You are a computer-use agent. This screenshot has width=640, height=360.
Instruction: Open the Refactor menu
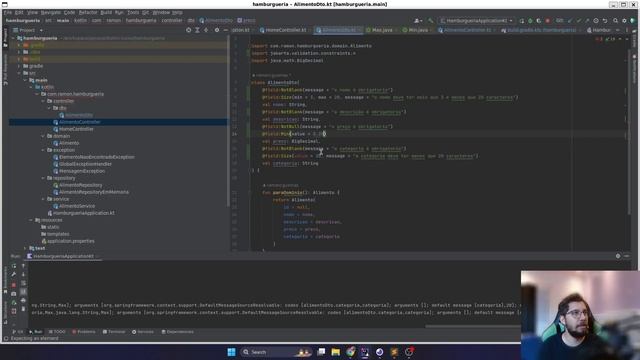88,13
